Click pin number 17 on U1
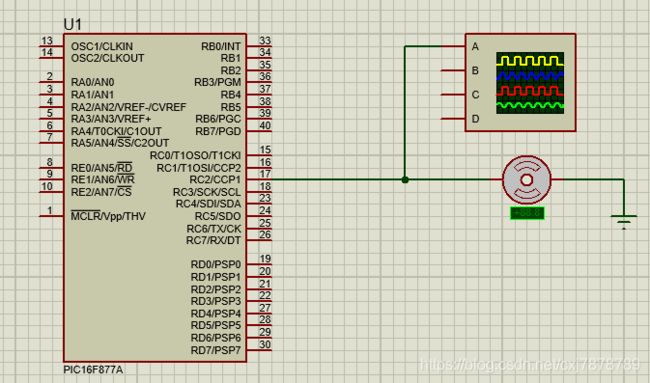Image resolution: width=650 pixels, height=383 pixels. click(x=265, y=174)
